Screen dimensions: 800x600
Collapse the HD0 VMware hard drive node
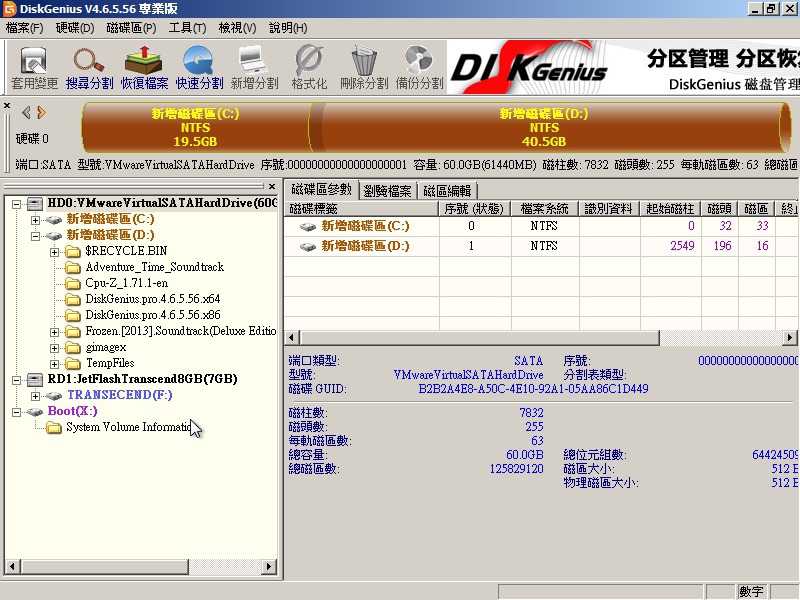click(18, 203)
